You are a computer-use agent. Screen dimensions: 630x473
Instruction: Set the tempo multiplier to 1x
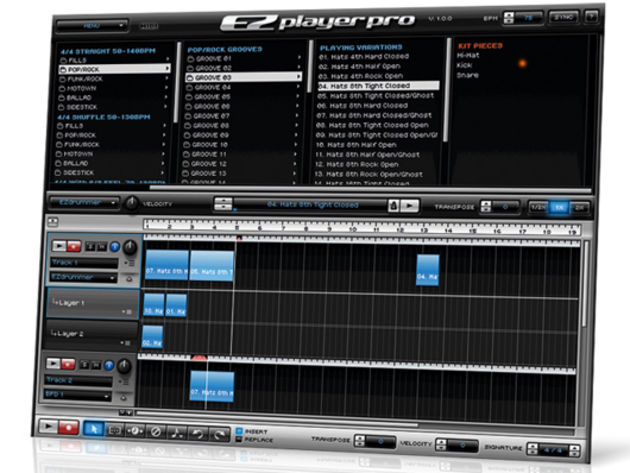[560, 207]
